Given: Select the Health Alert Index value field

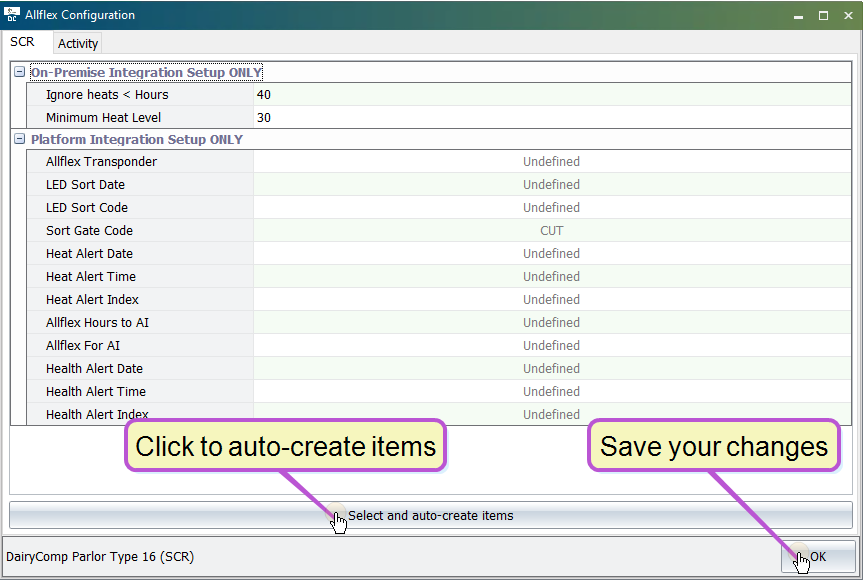Looking at the screenshot, I should point(552,414).
